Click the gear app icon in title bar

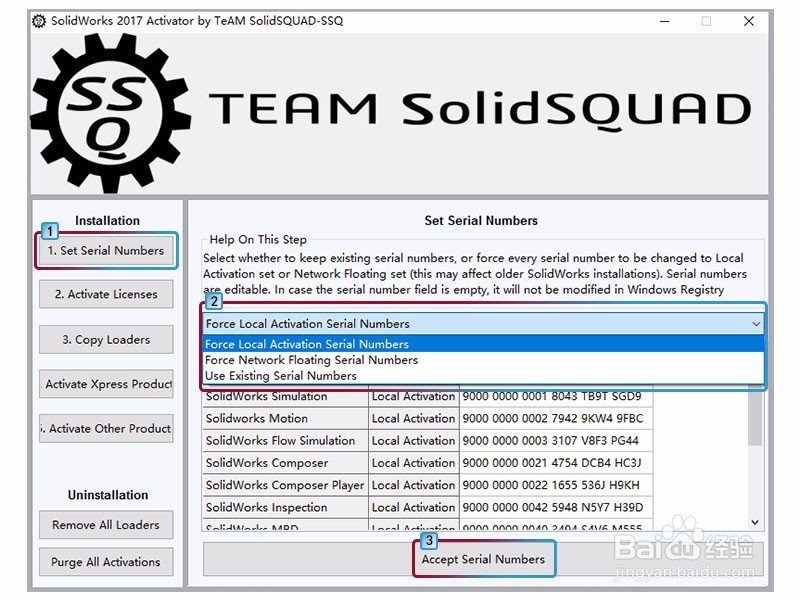pos(39,21)
